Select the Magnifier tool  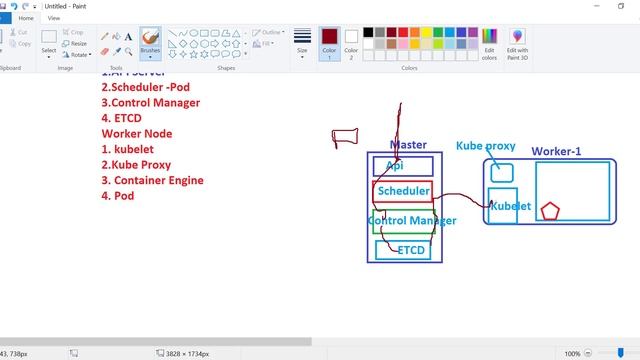coord(129,52)
